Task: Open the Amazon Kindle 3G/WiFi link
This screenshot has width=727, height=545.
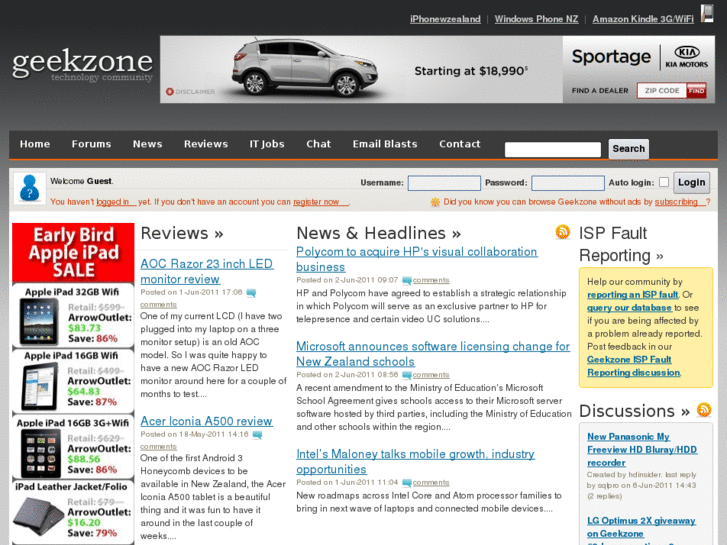Action: (643, 19)
